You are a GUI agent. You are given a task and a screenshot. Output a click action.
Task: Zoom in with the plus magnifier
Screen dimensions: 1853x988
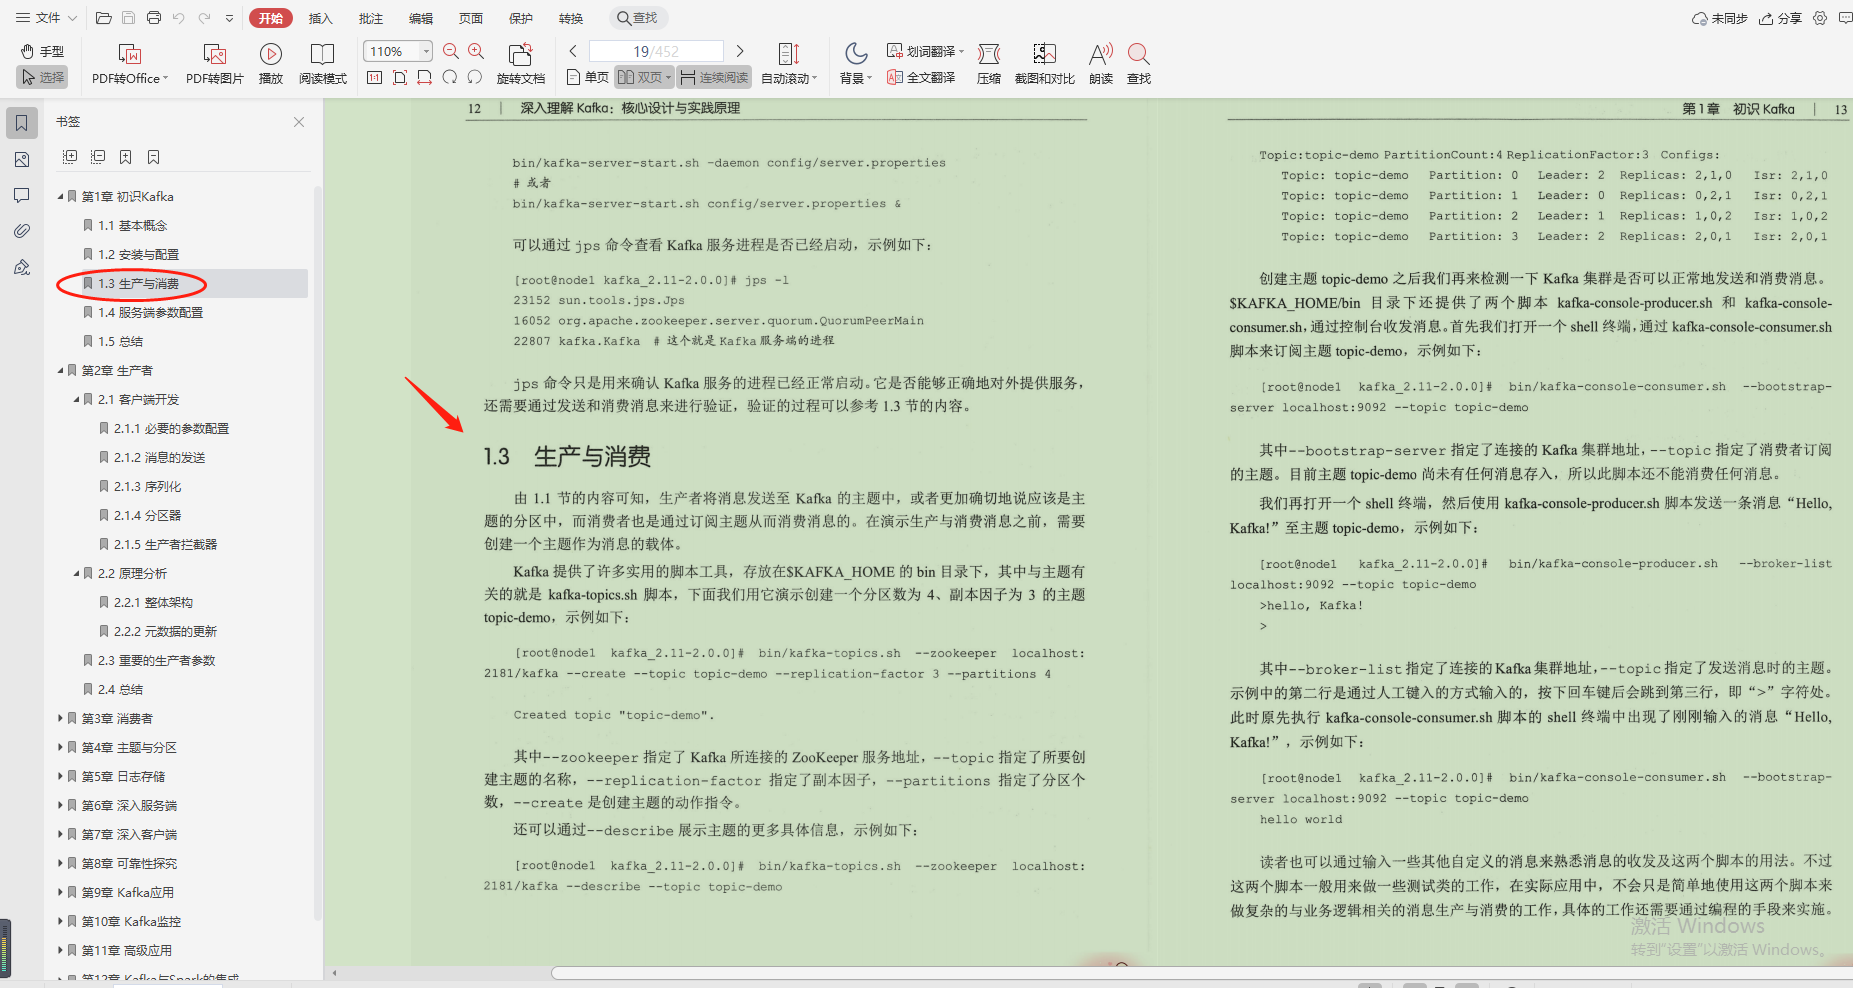[476, 51]
